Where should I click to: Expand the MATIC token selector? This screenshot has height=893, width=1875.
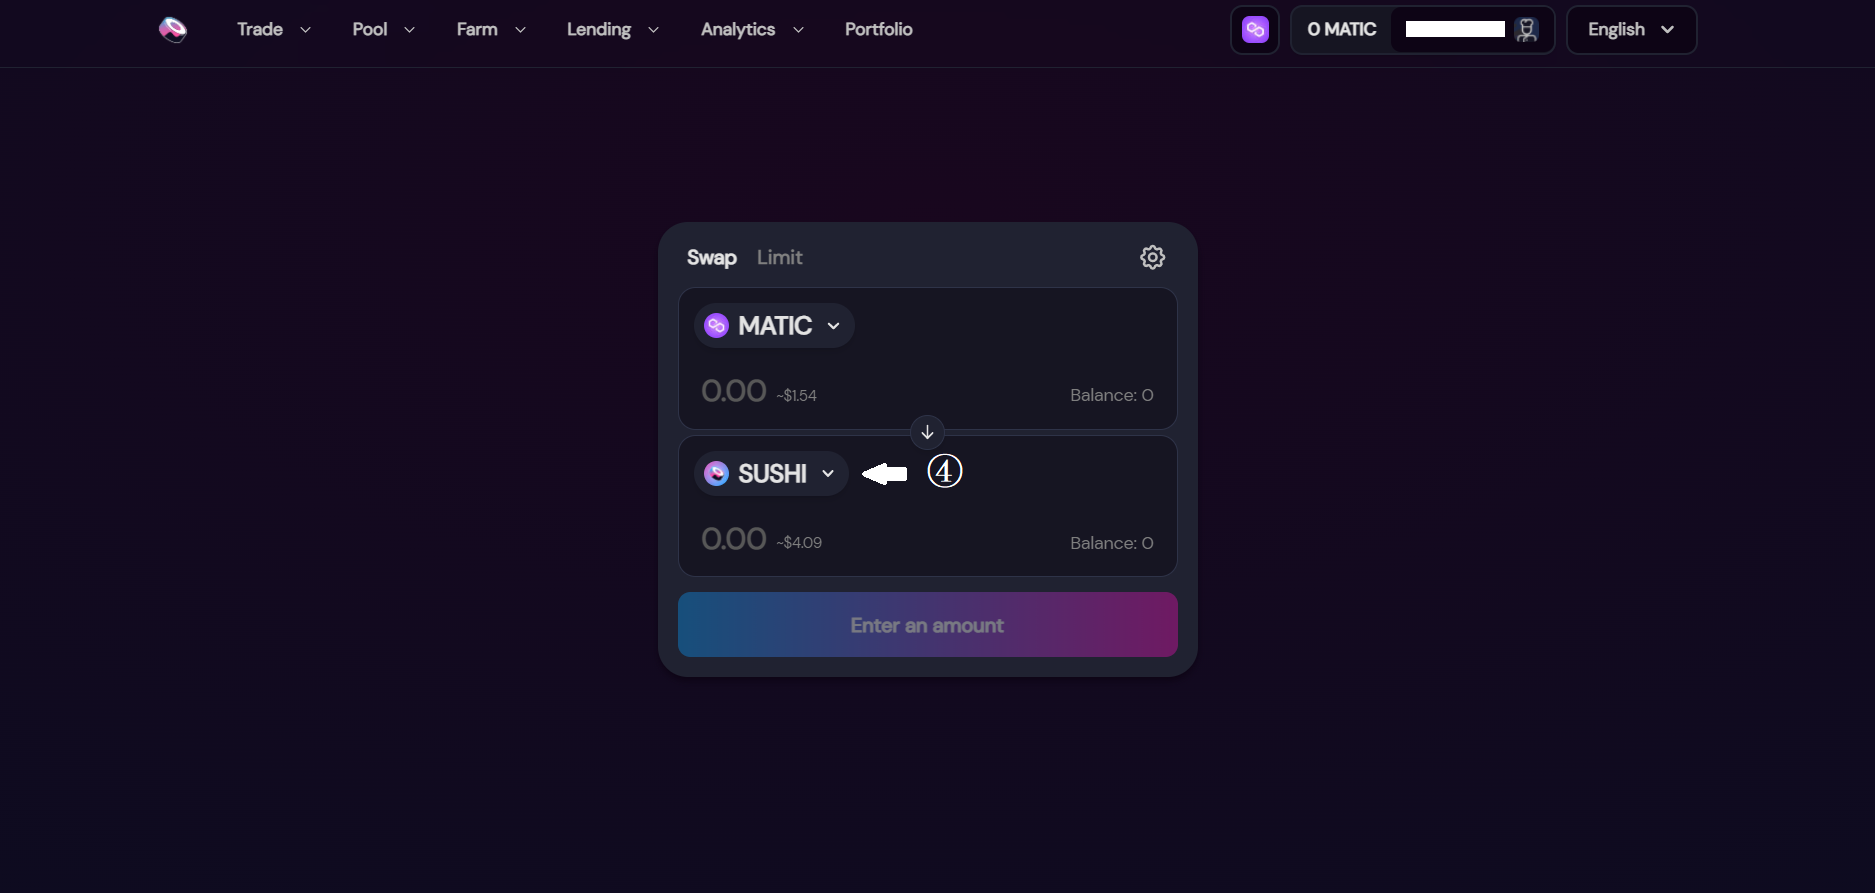[774, 326]
